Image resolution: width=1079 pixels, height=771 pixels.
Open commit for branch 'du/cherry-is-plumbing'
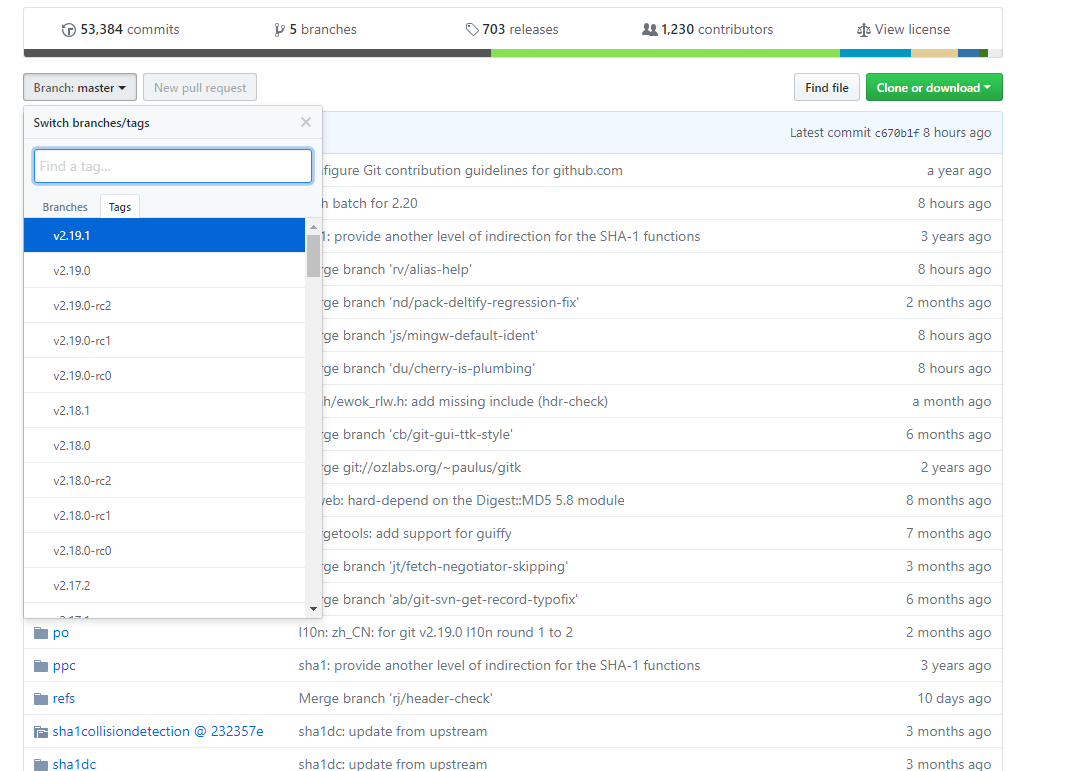tap(429, 369)
